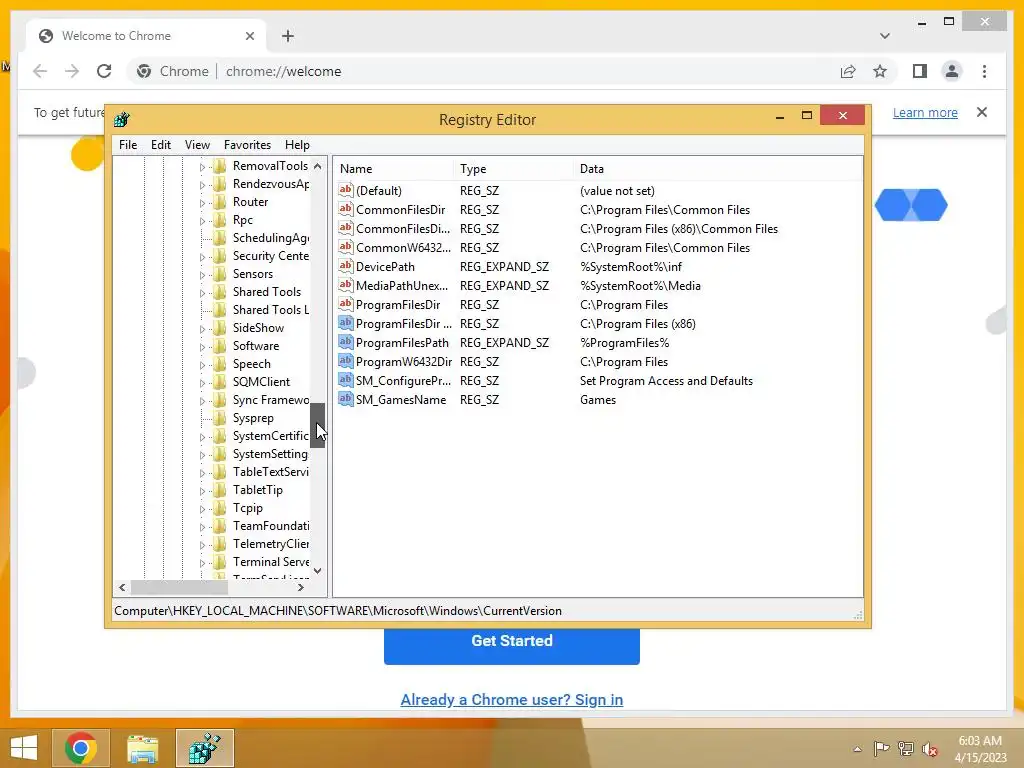Click the RemovalTools folder icon

click(220, 166)
